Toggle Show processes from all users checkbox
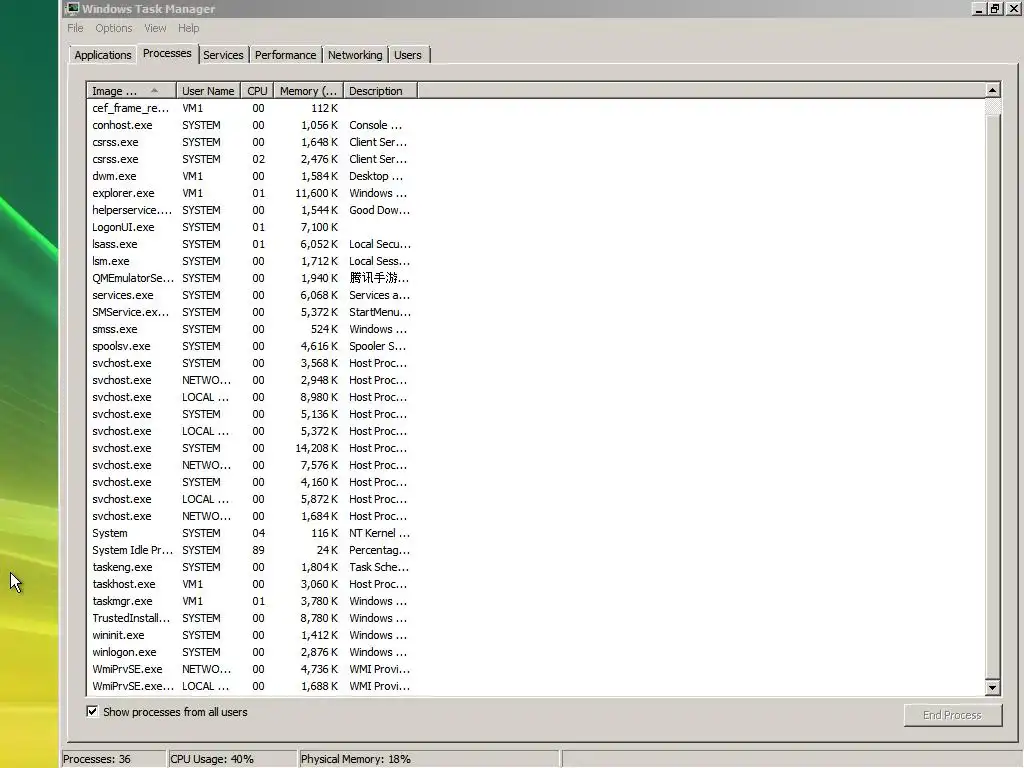This screenshot has width=1024, height=768. click(x=92, y=712)
